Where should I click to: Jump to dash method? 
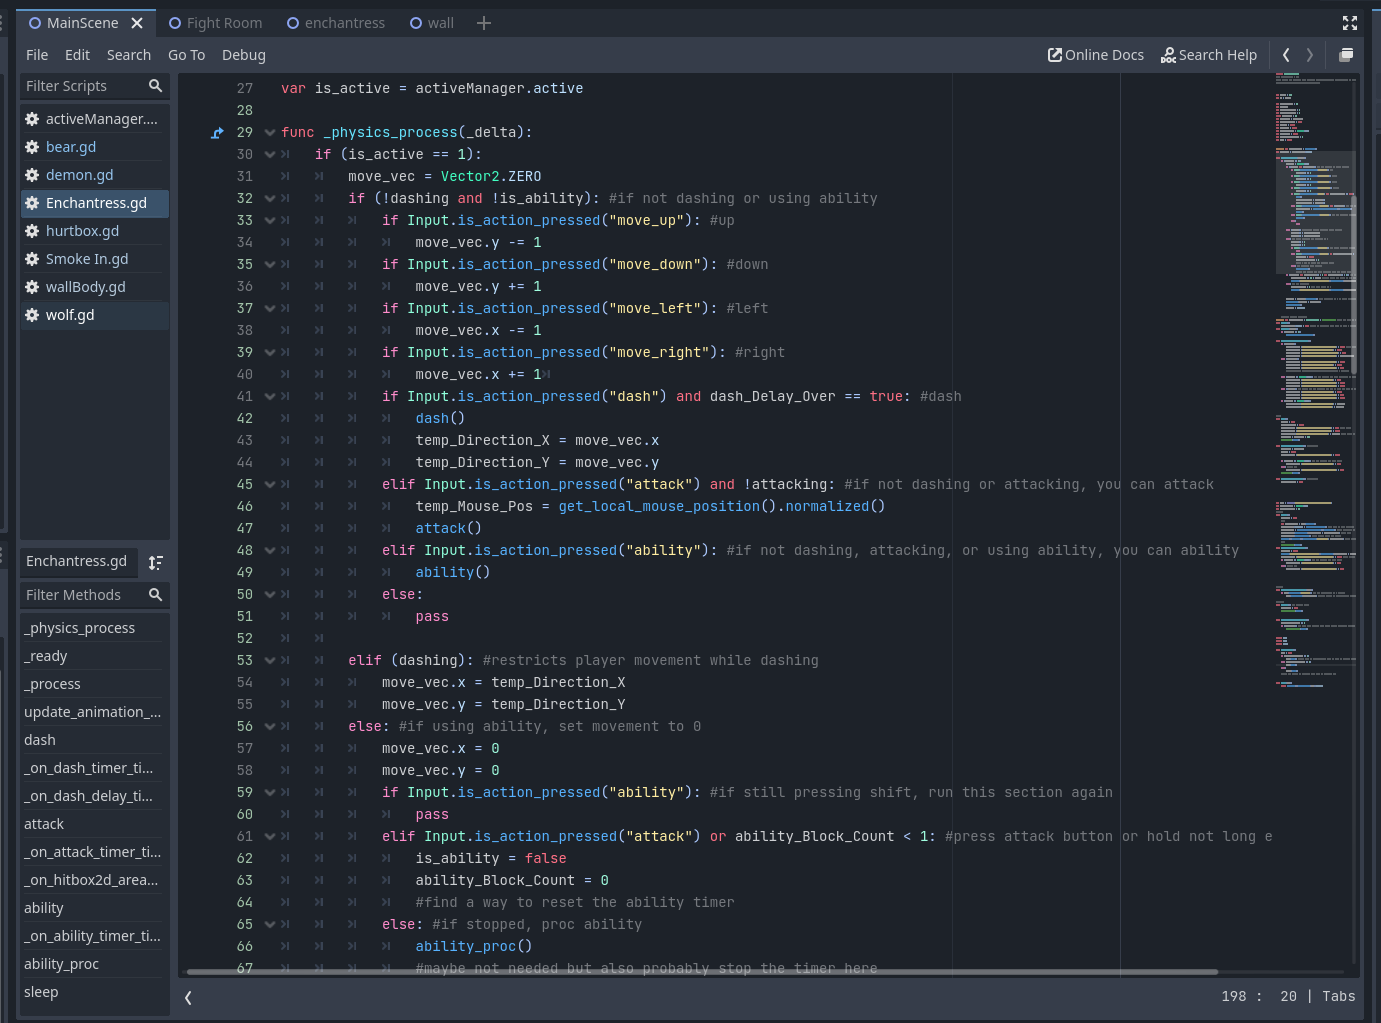pos(92,740)
